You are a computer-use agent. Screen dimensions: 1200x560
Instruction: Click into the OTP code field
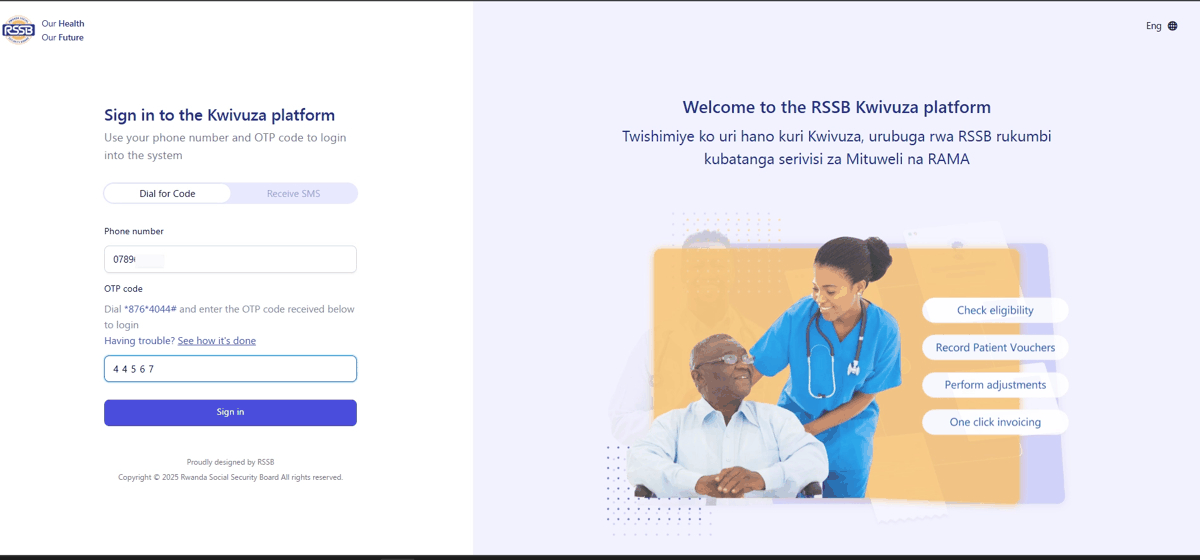[x=230, y=369]
